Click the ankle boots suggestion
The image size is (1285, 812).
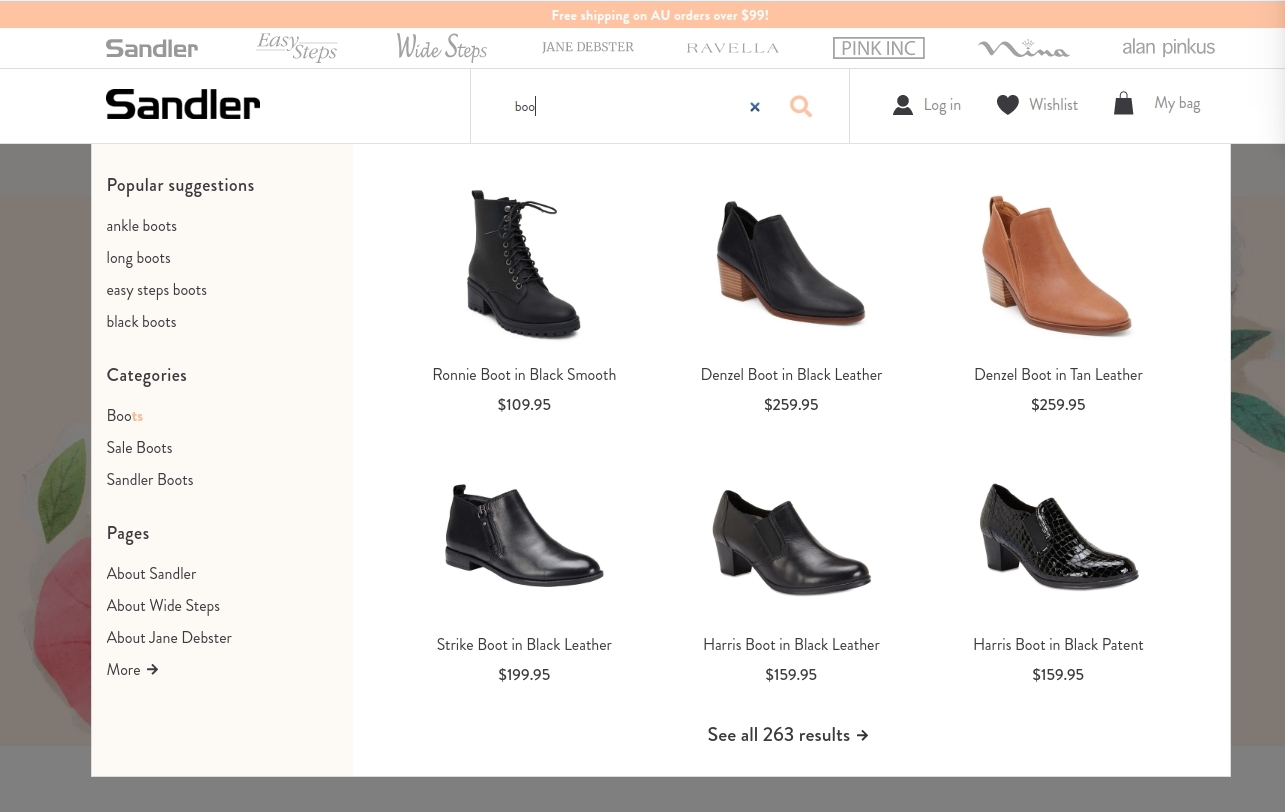point(141,225)
